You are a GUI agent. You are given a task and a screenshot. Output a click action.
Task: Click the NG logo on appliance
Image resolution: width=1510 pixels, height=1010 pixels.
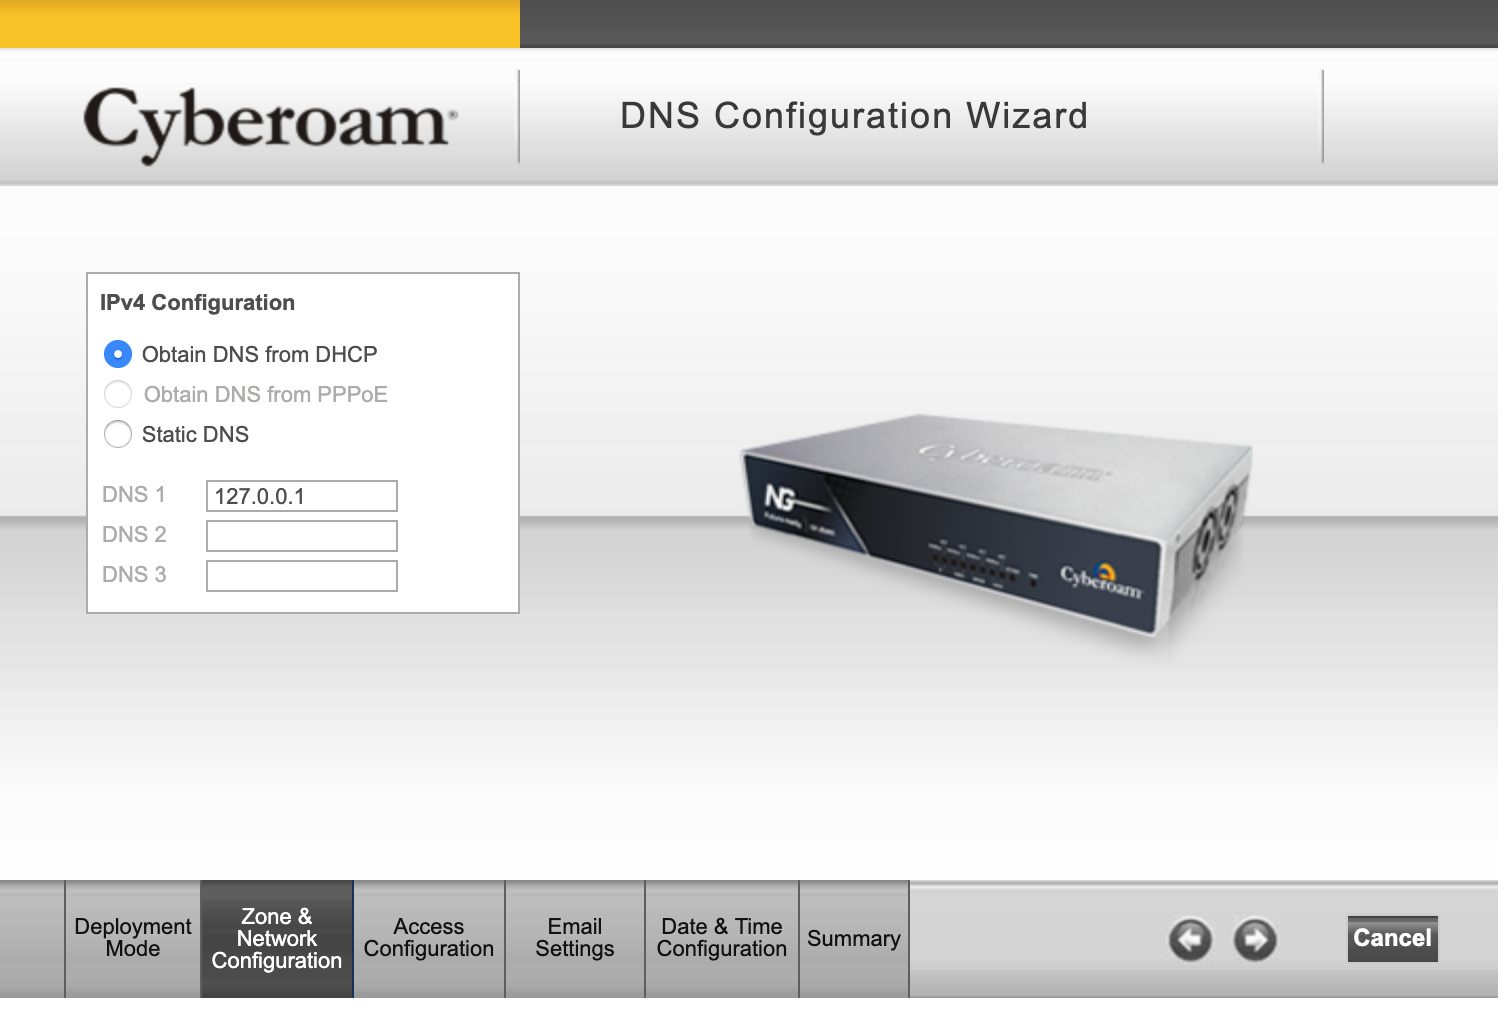tap(781, 497)
